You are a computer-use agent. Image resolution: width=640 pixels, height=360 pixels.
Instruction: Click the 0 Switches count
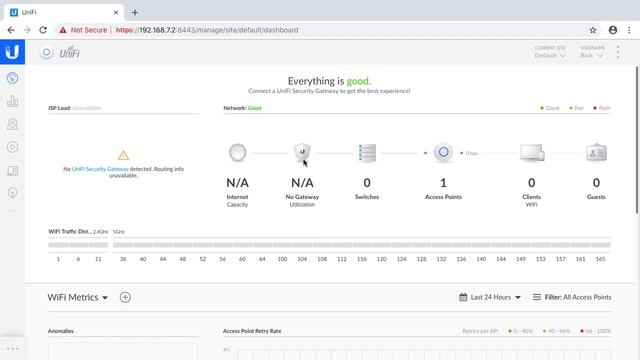[x=367, y=182]
